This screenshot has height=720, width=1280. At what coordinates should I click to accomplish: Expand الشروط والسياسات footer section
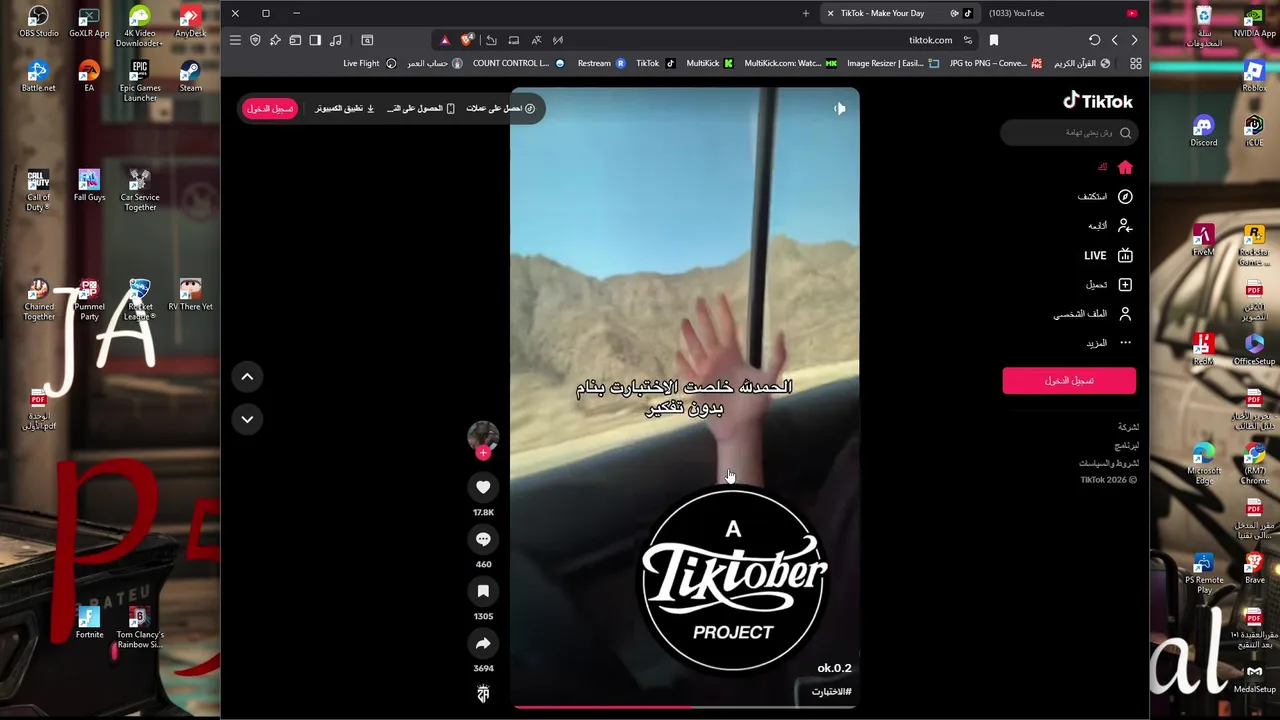click(x=1109, y=463)
